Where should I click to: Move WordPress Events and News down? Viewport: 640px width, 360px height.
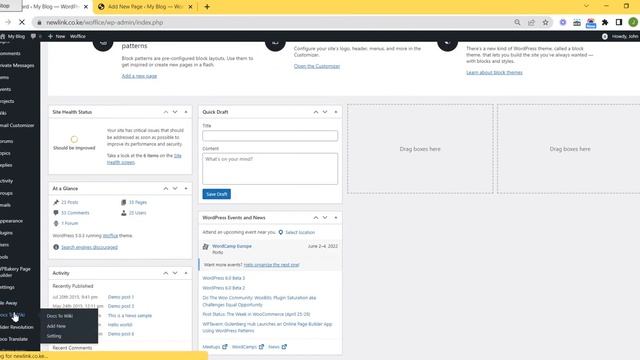pyautogui.click(x=325, y=218)
